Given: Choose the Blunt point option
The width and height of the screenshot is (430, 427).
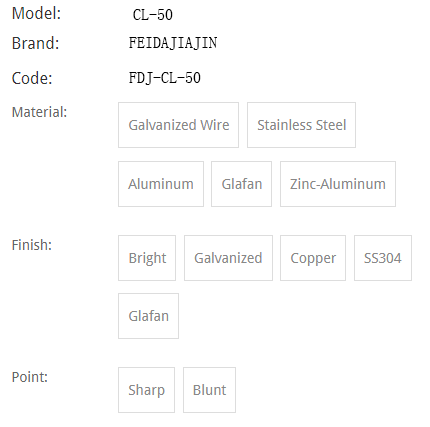Looking at the screenshot, I should [x=209, y=390].
